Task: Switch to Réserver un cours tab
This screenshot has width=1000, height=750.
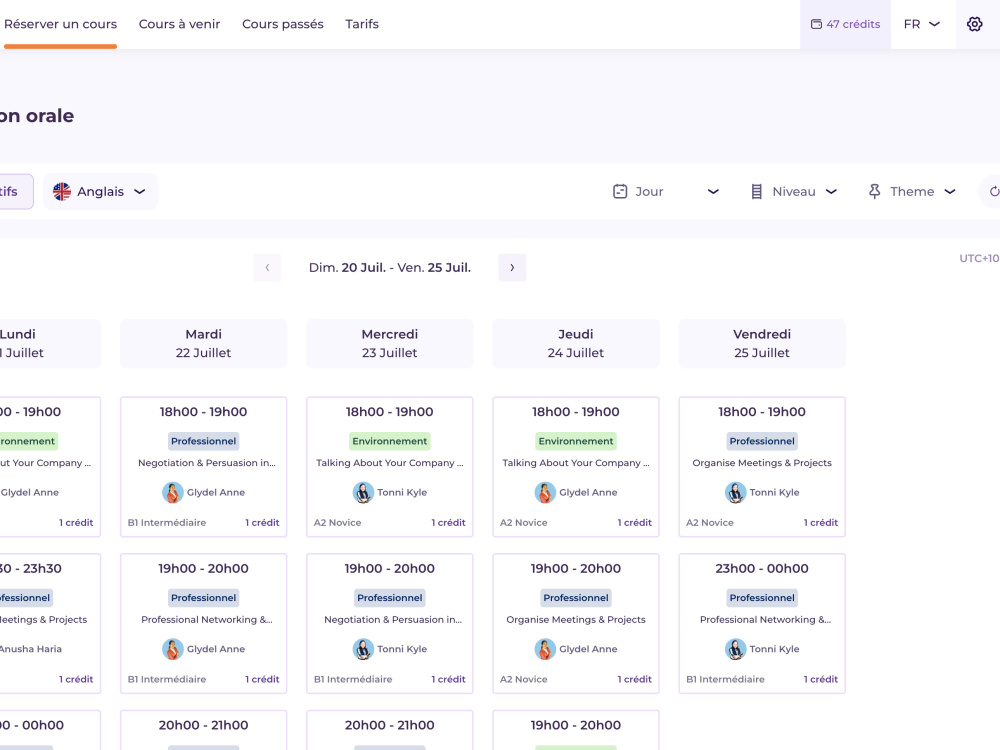Action: [x=60, y=24]
